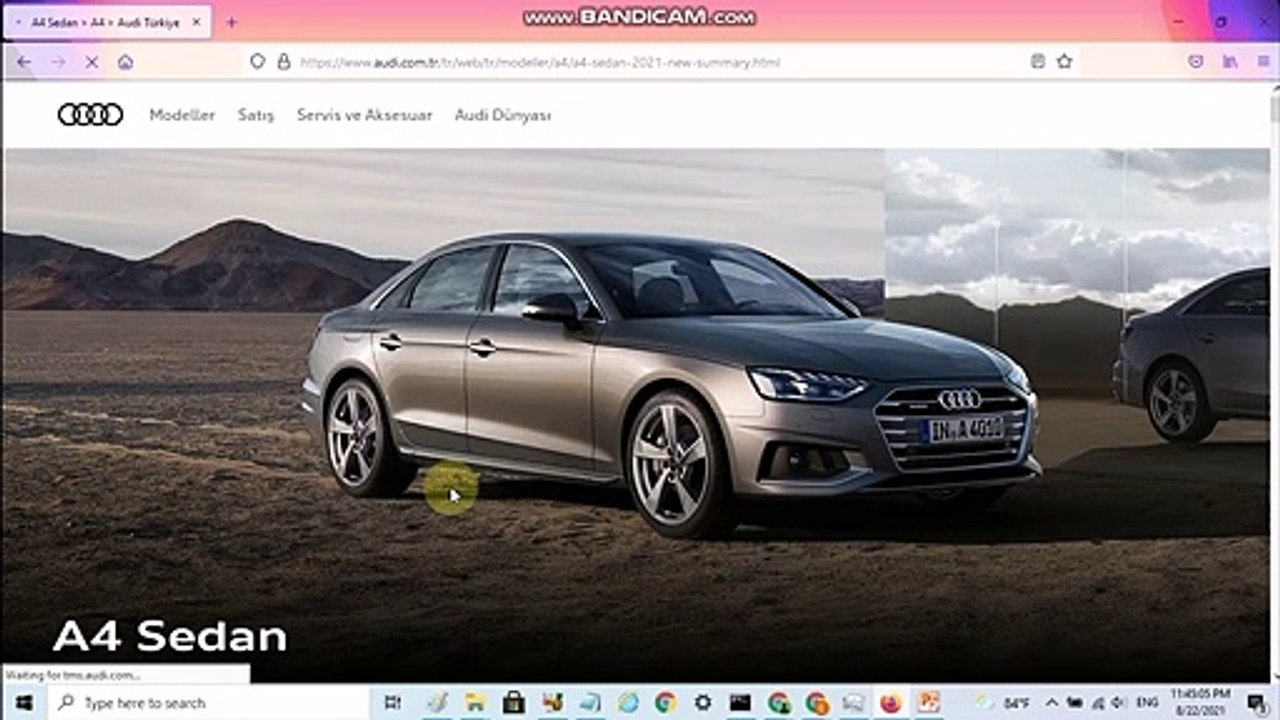The image size is (1280, 720).
Task: Open File Explorer from the taskbar
Action: (x=475, y=703)
